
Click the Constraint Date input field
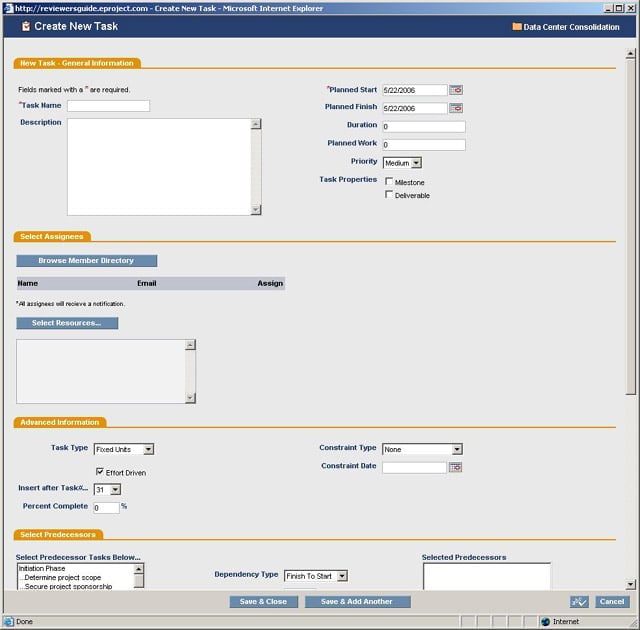[x=414, y=467]
